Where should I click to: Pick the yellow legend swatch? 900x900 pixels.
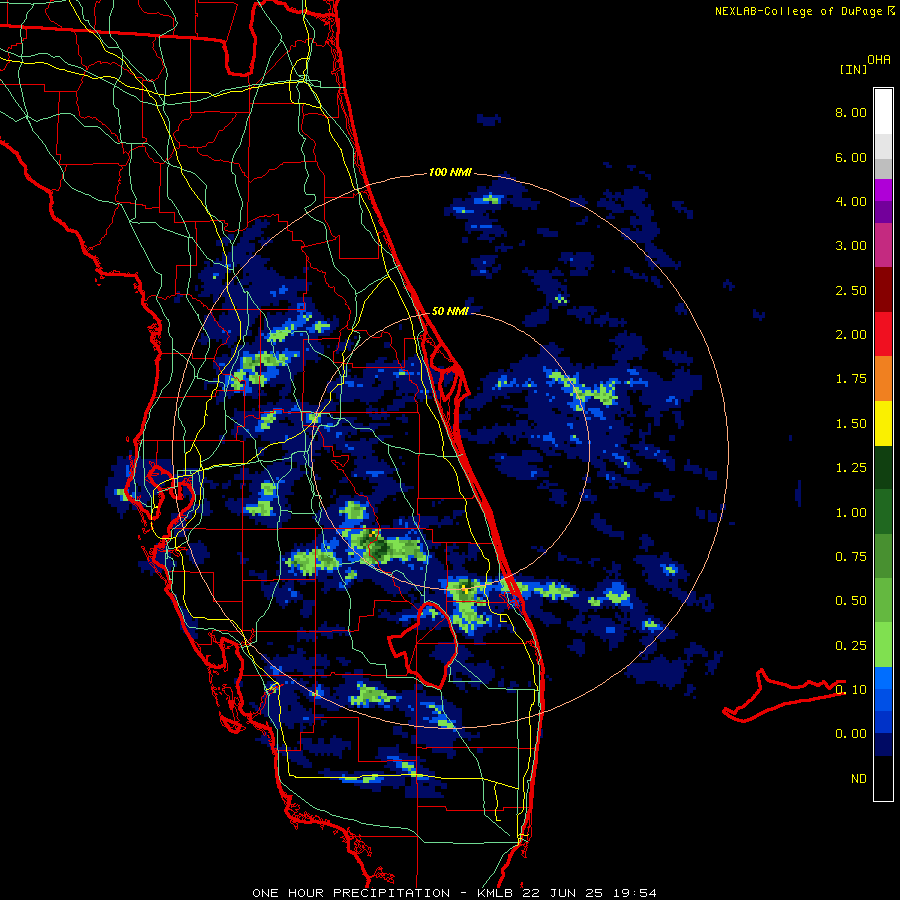coord(883,423)
